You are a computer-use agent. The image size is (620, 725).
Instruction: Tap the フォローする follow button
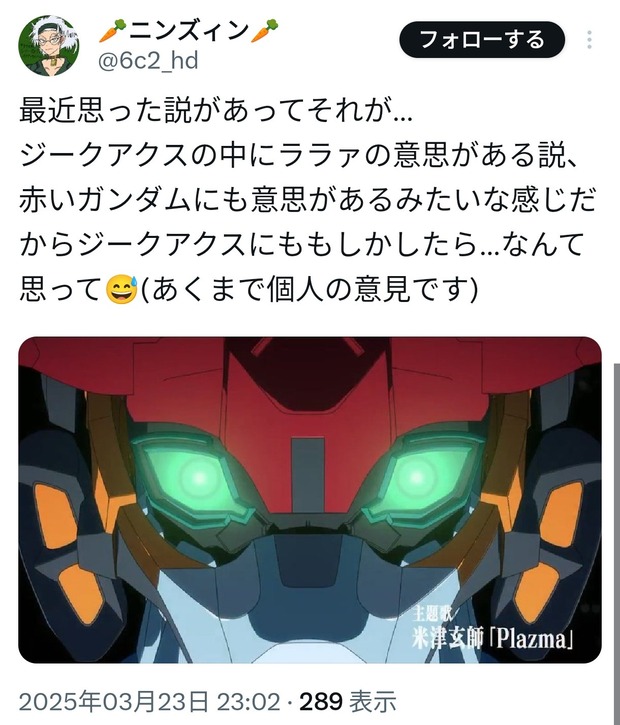[x=482, y=40]
